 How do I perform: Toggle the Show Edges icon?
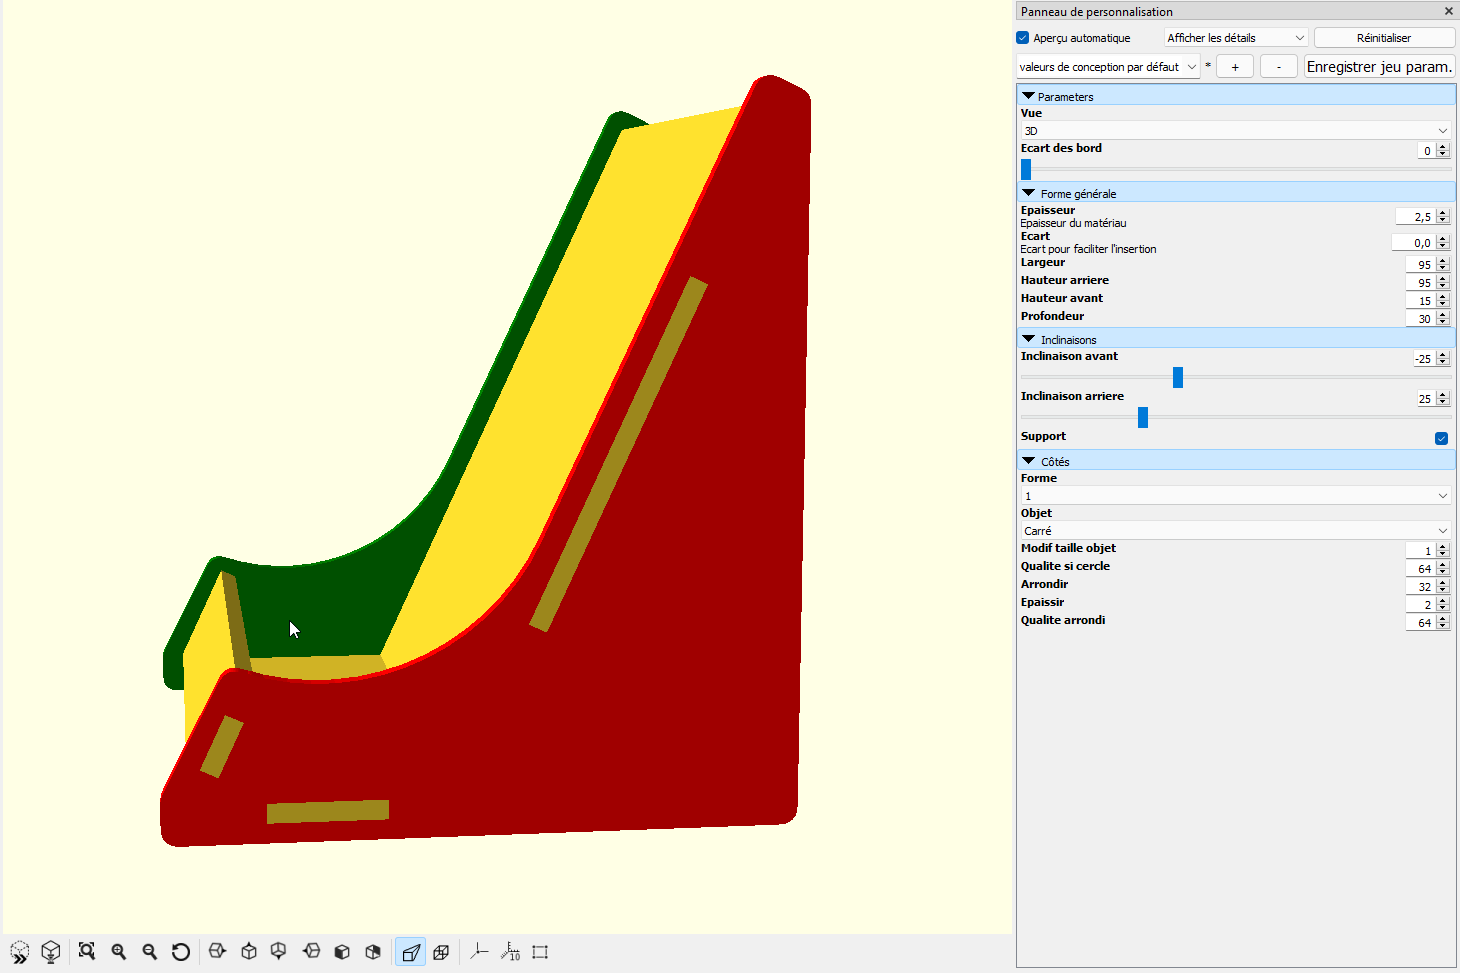[x=540, y=952]
